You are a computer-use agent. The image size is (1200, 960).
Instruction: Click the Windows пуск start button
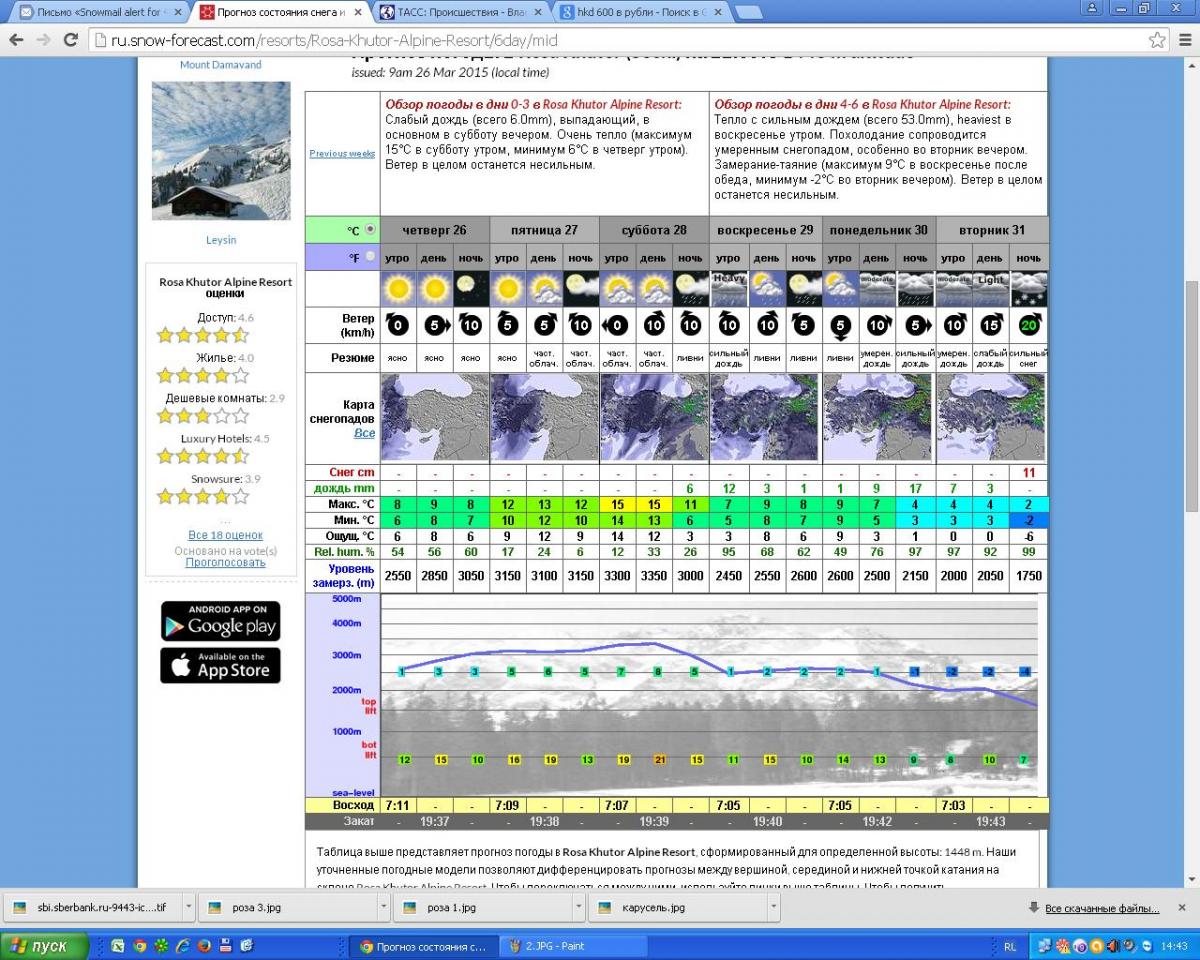[45, 946]
